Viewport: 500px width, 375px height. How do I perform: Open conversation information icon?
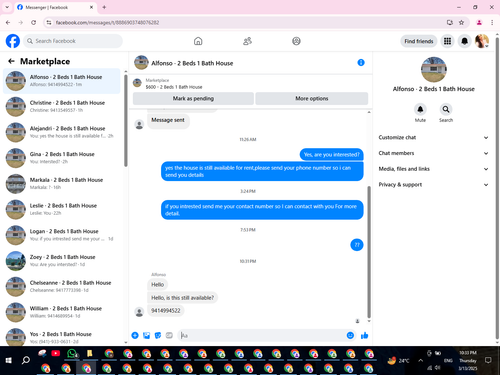coord(361,63)
